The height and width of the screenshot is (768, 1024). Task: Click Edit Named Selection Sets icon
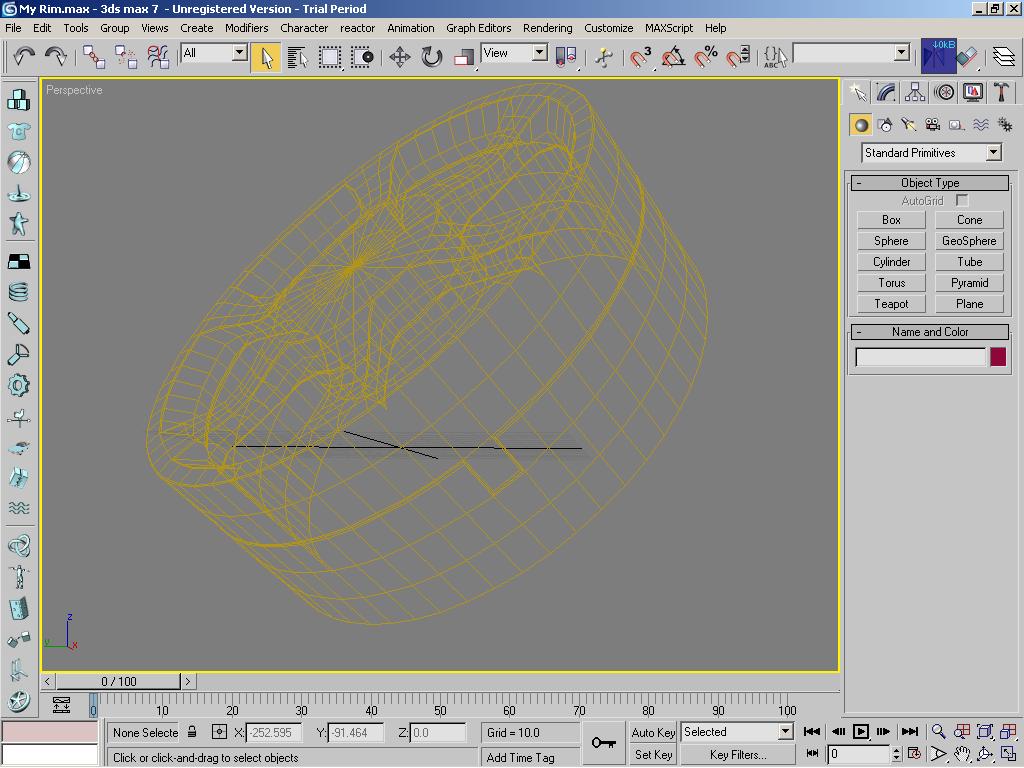(775, 57)
